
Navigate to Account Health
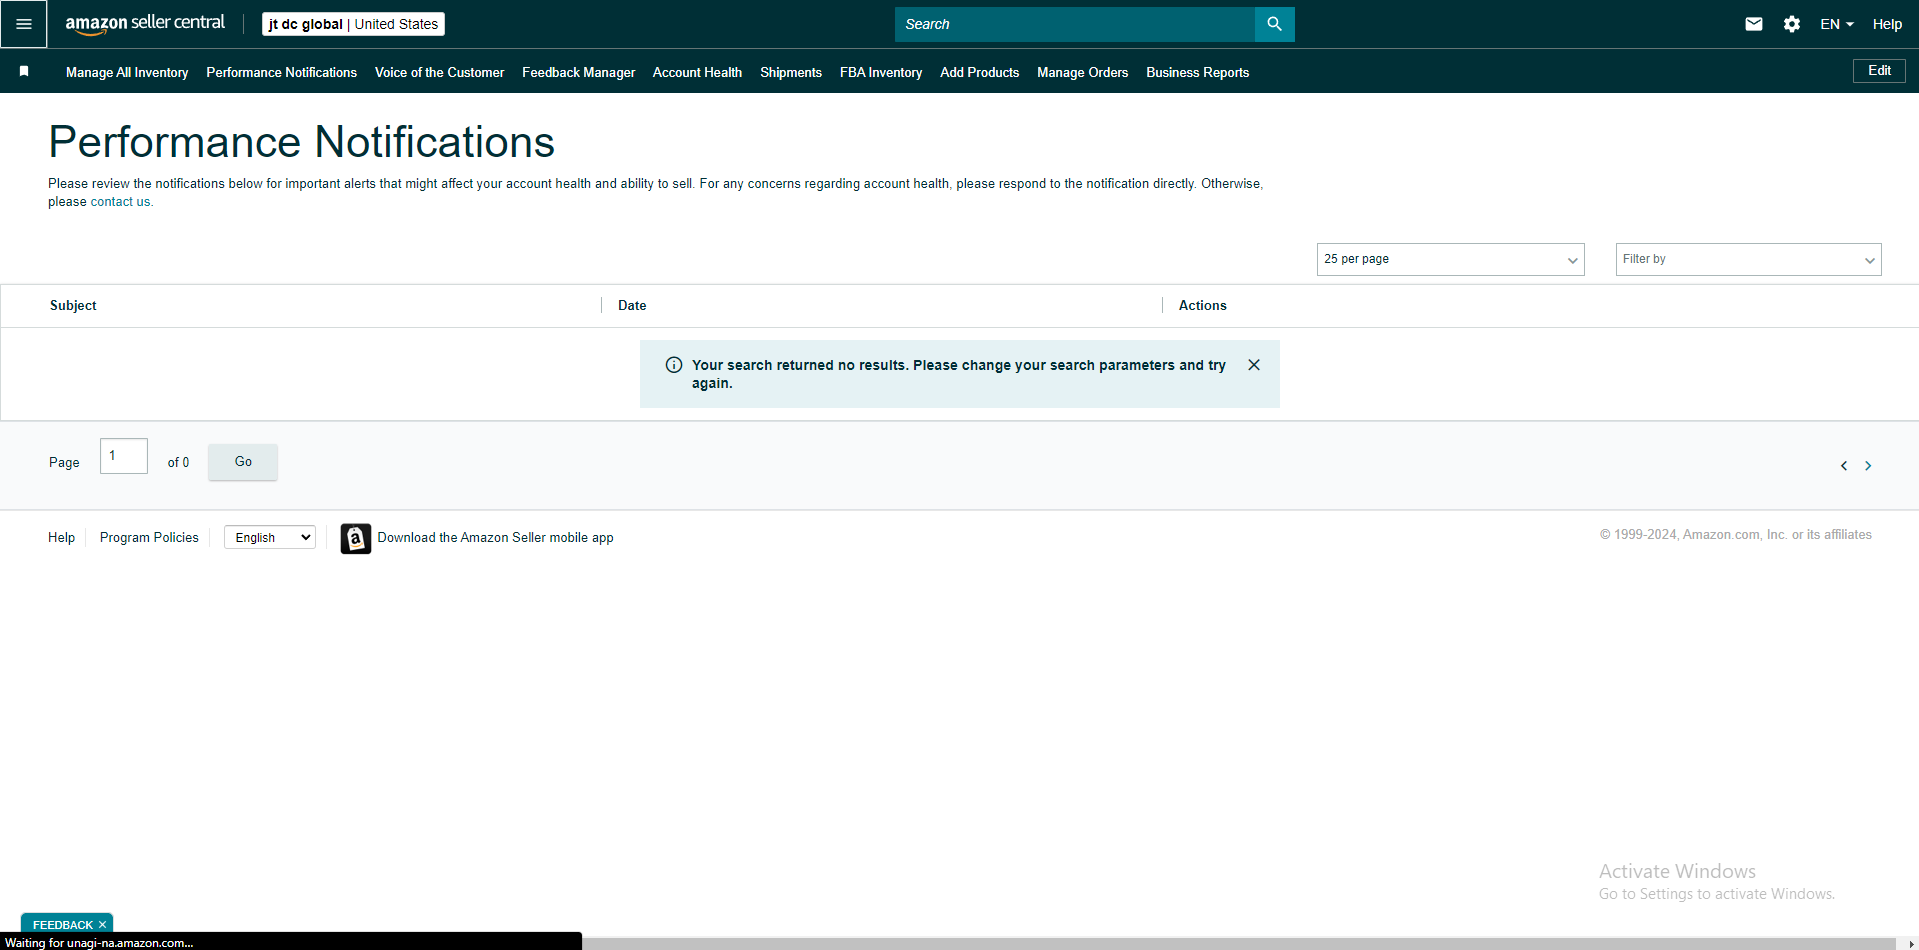(x=697, y=72)
